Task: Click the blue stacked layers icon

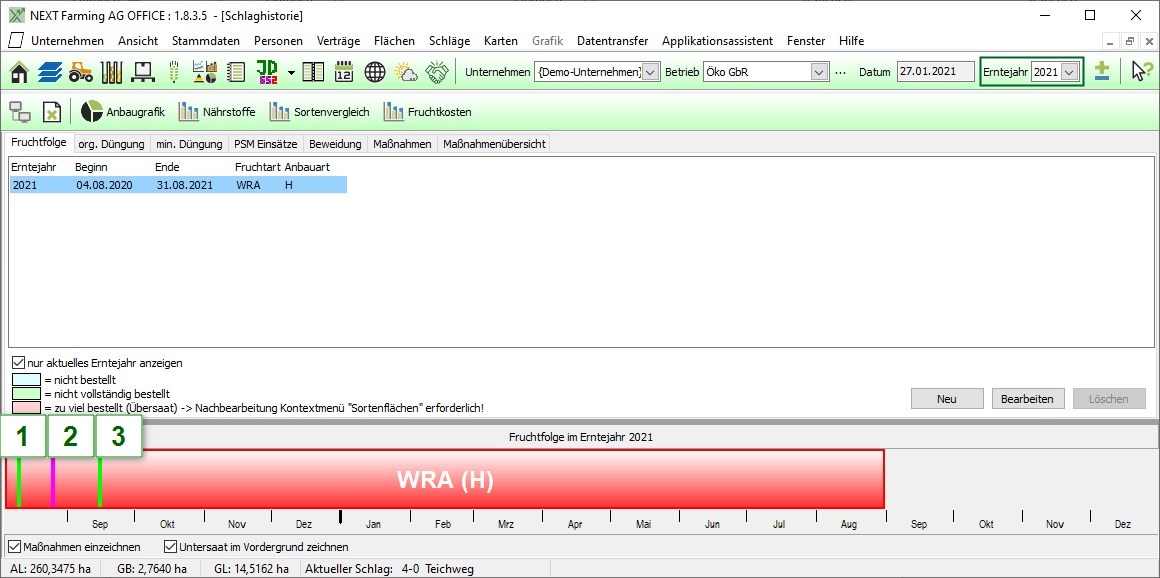Action: pyautogui.click(x=50, y=72)
